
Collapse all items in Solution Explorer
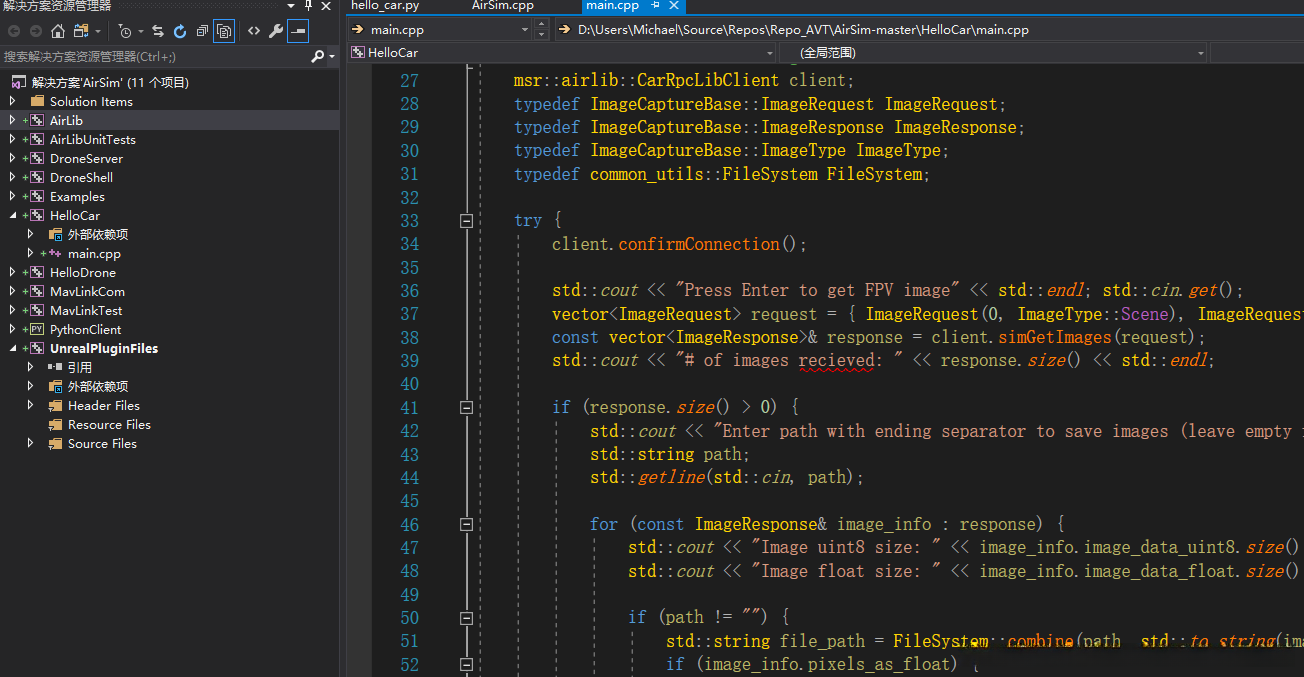(x=202, y=31)
